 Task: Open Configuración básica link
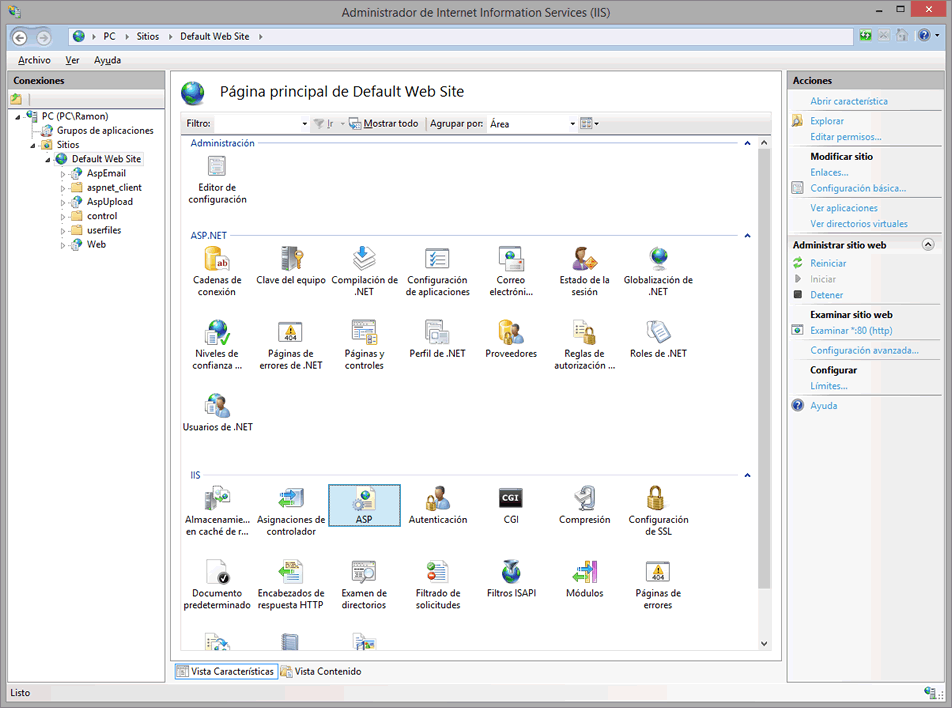pos(858,188)
